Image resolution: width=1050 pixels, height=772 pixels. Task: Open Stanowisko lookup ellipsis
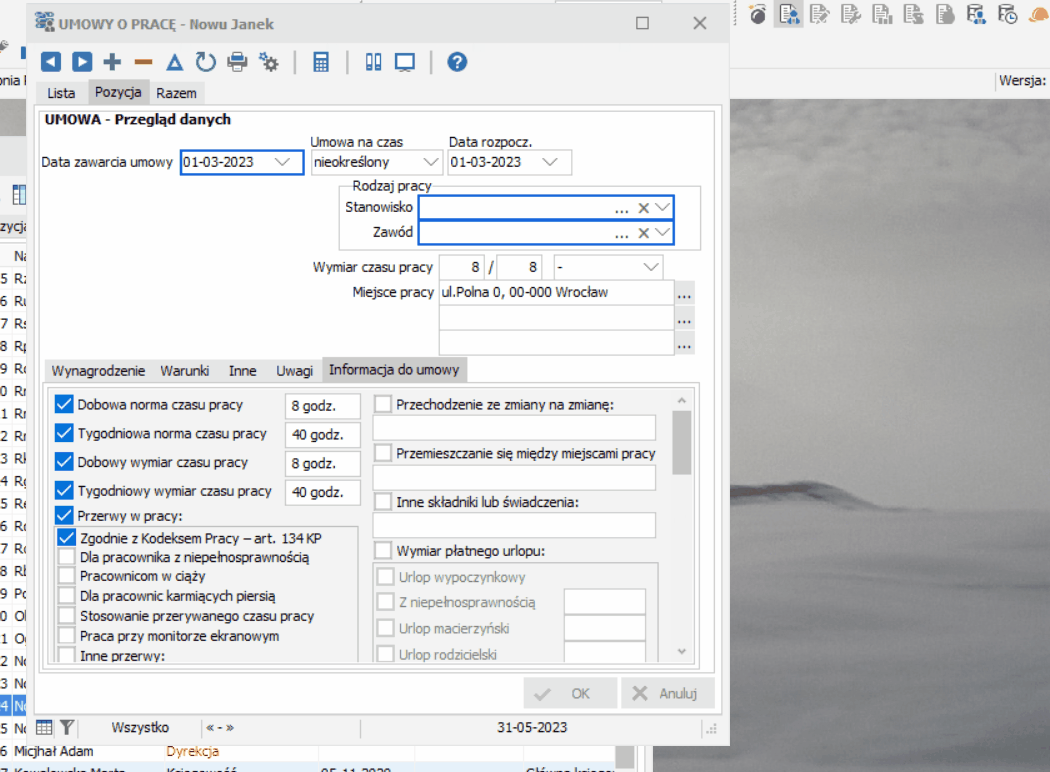(621, 210)
